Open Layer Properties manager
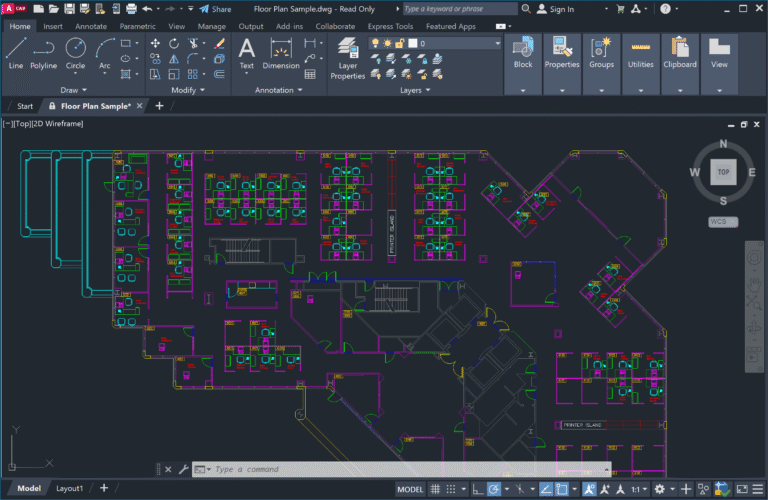Viewport: 768px width, 500px height. [347, 59]
